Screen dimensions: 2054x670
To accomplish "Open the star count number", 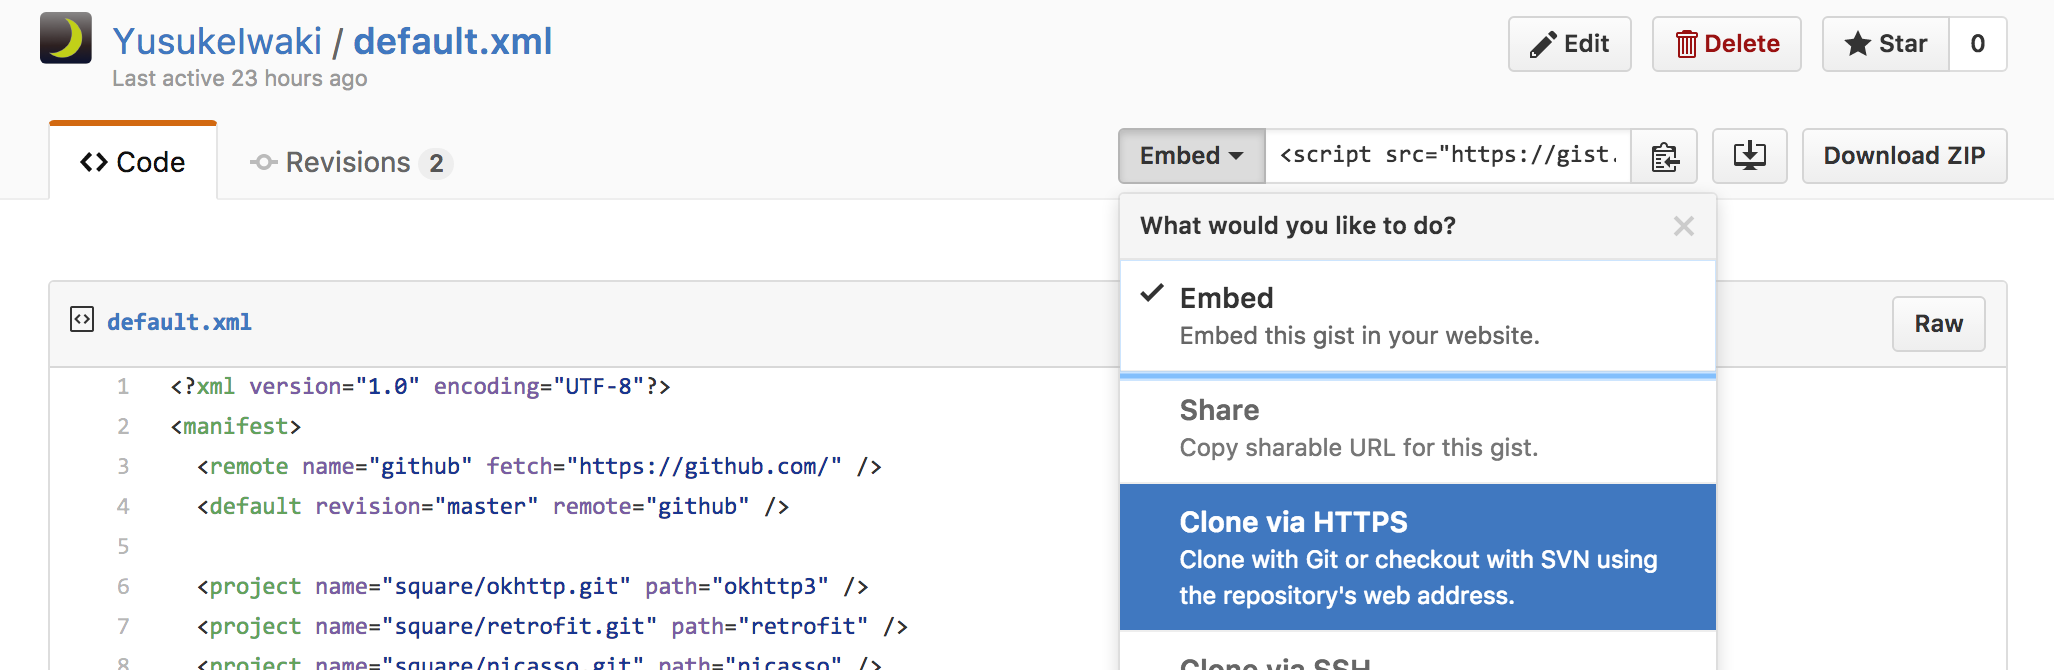I will pos(1977,44).
